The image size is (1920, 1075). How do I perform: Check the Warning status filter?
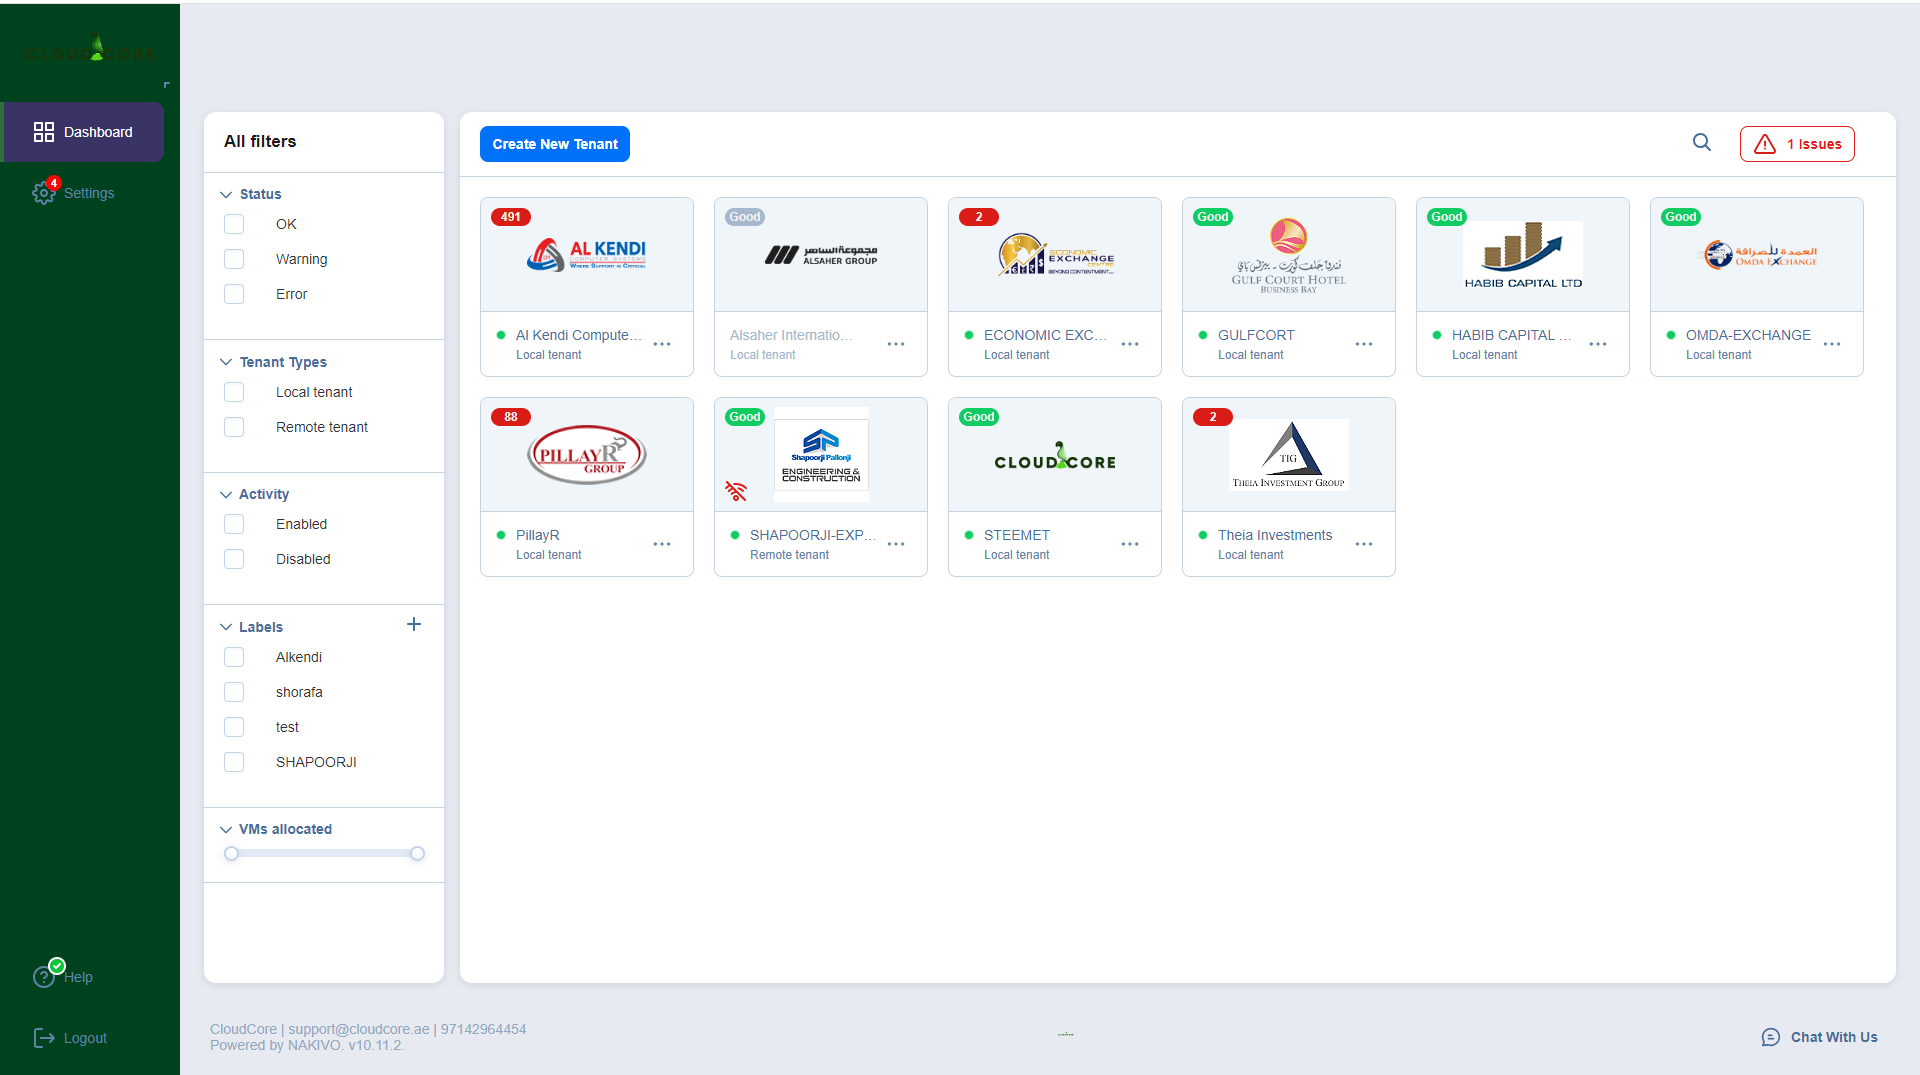pos(234,259)
